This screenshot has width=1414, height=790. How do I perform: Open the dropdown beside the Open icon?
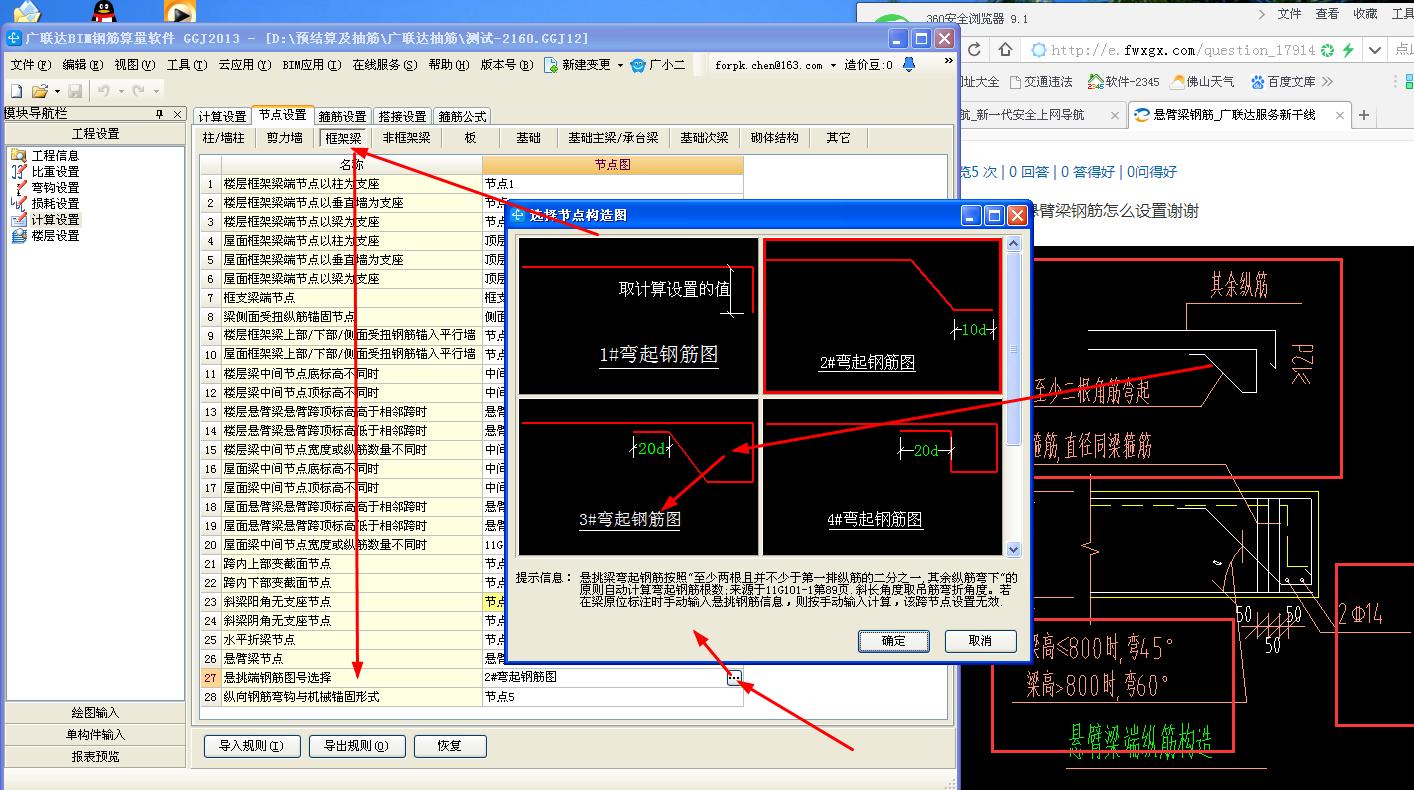click(x=55, y=92)
